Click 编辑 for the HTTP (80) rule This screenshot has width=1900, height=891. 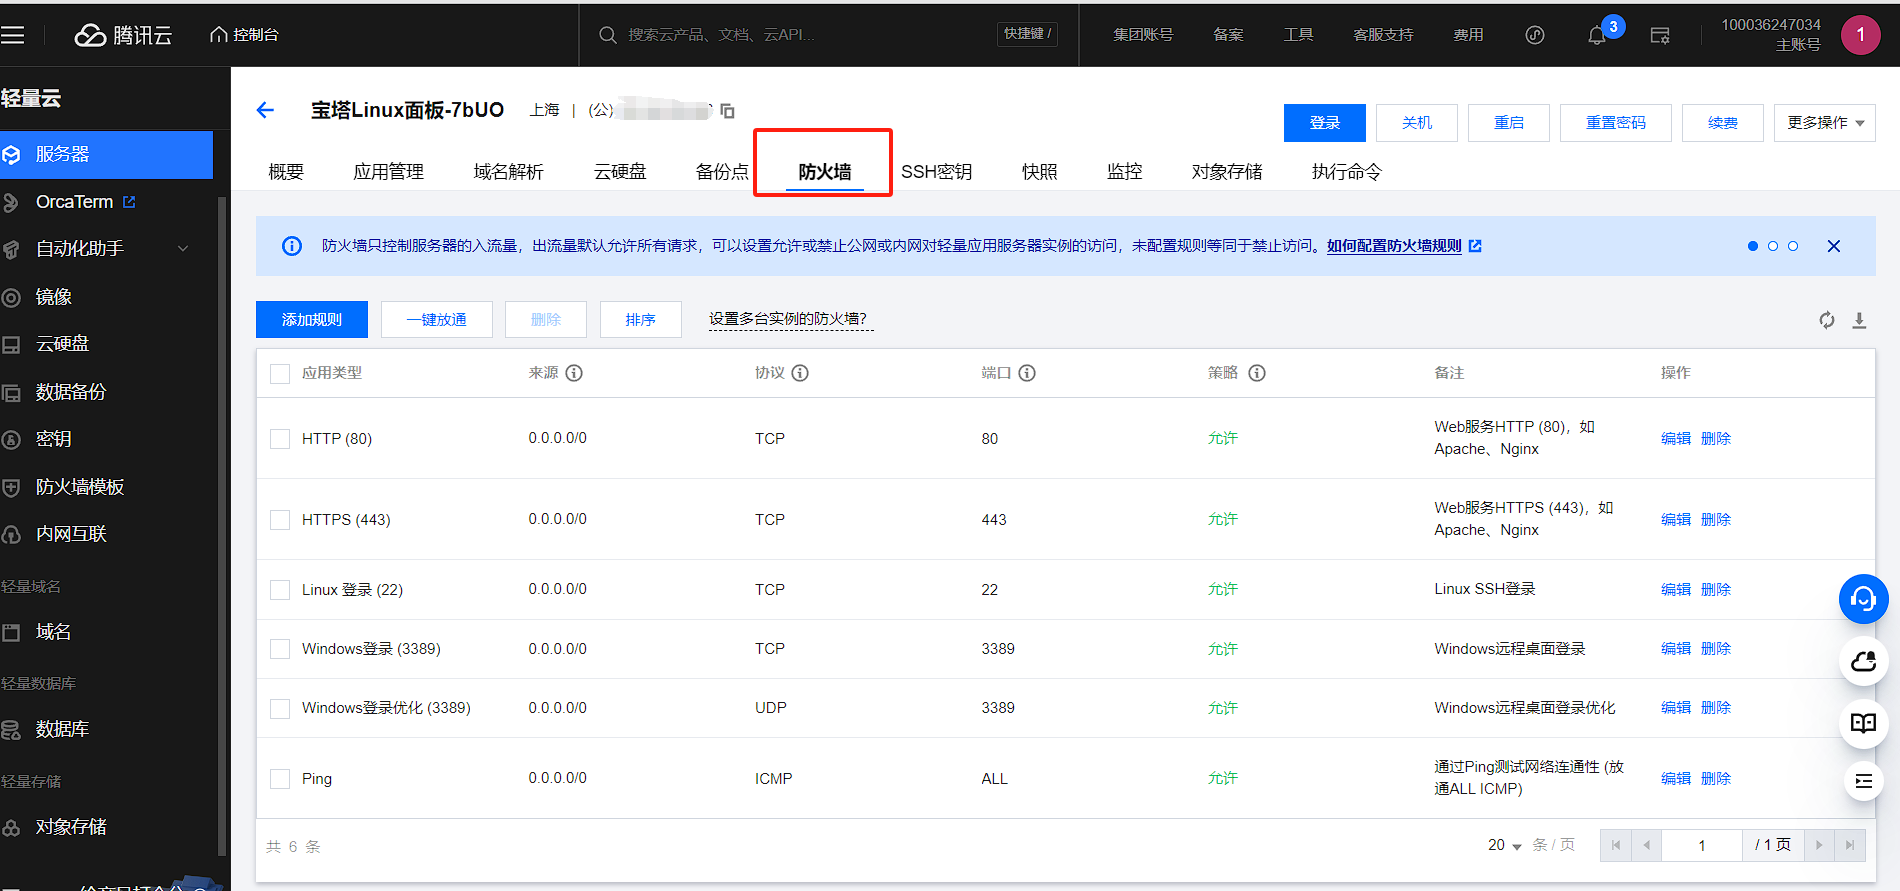coord(1676,439)
